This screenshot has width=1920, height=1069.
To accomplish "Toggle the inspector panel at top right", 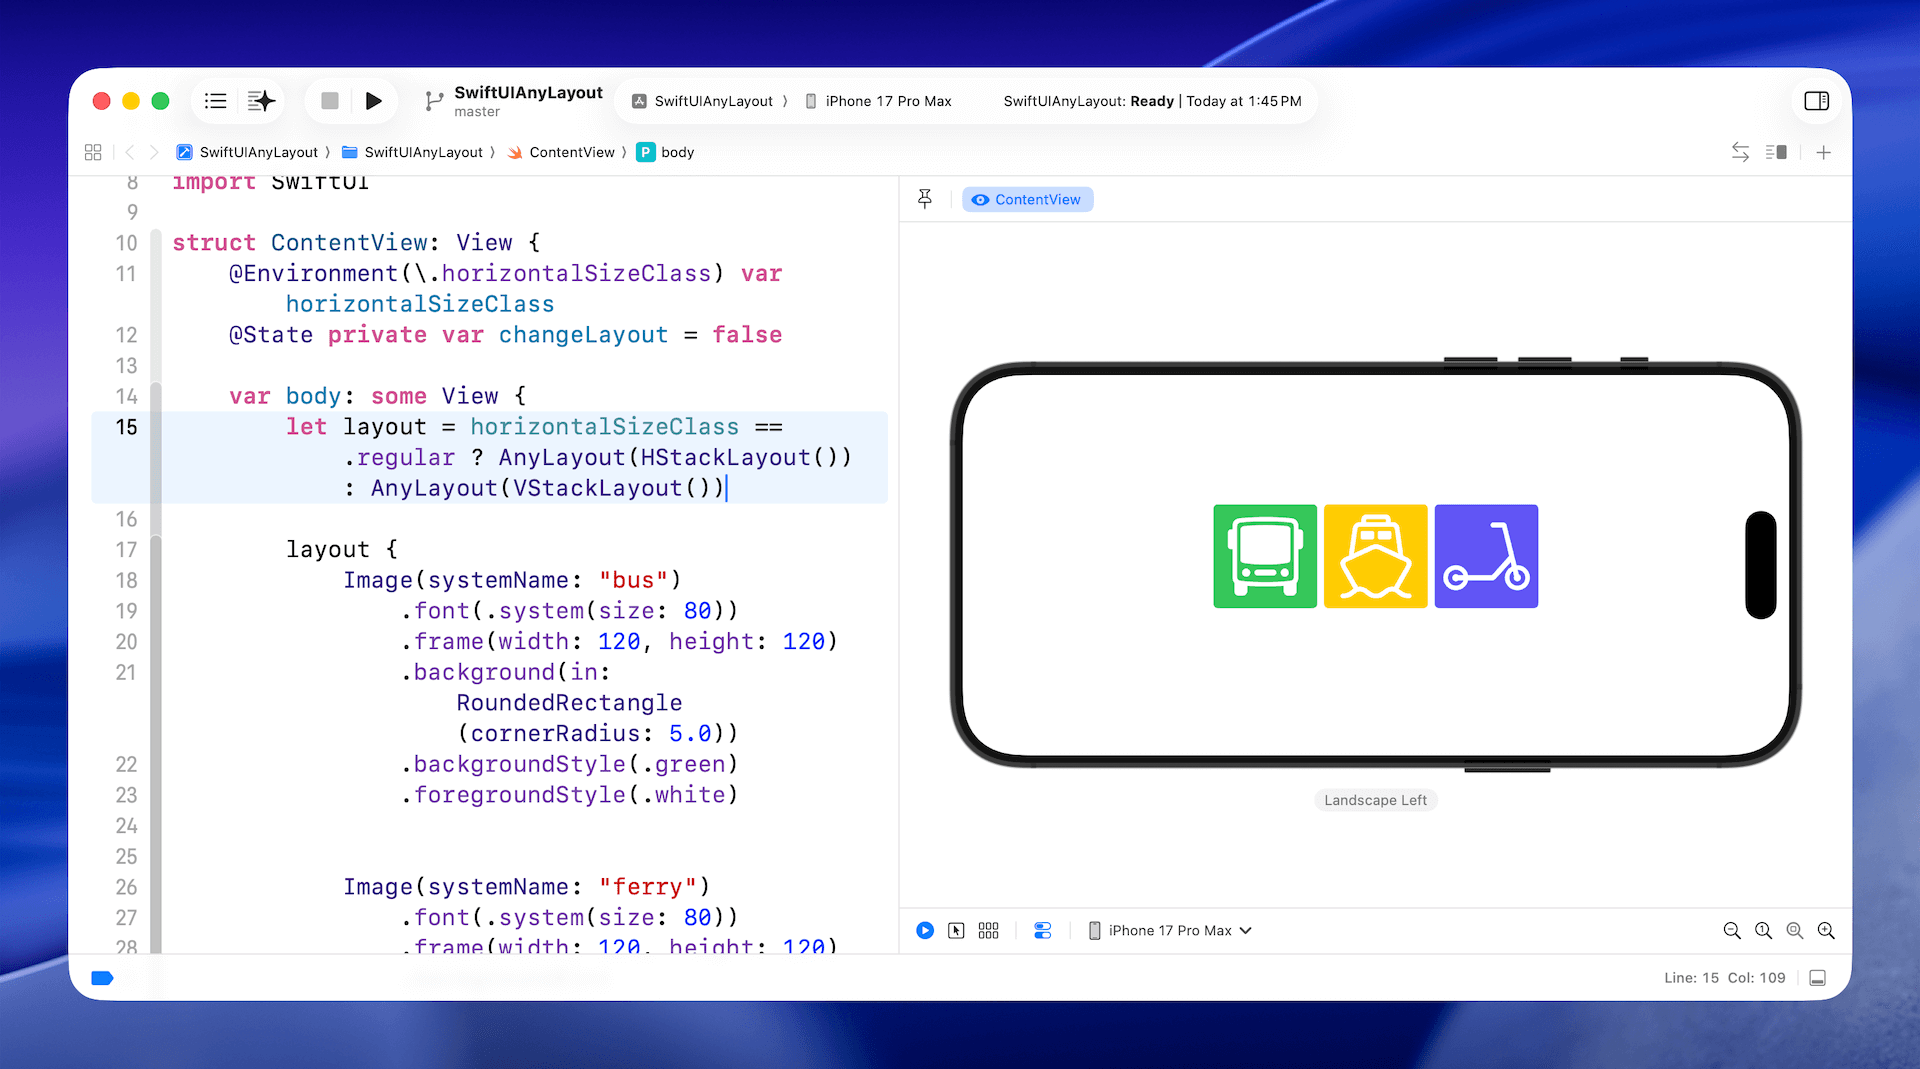I will 1816,101.
